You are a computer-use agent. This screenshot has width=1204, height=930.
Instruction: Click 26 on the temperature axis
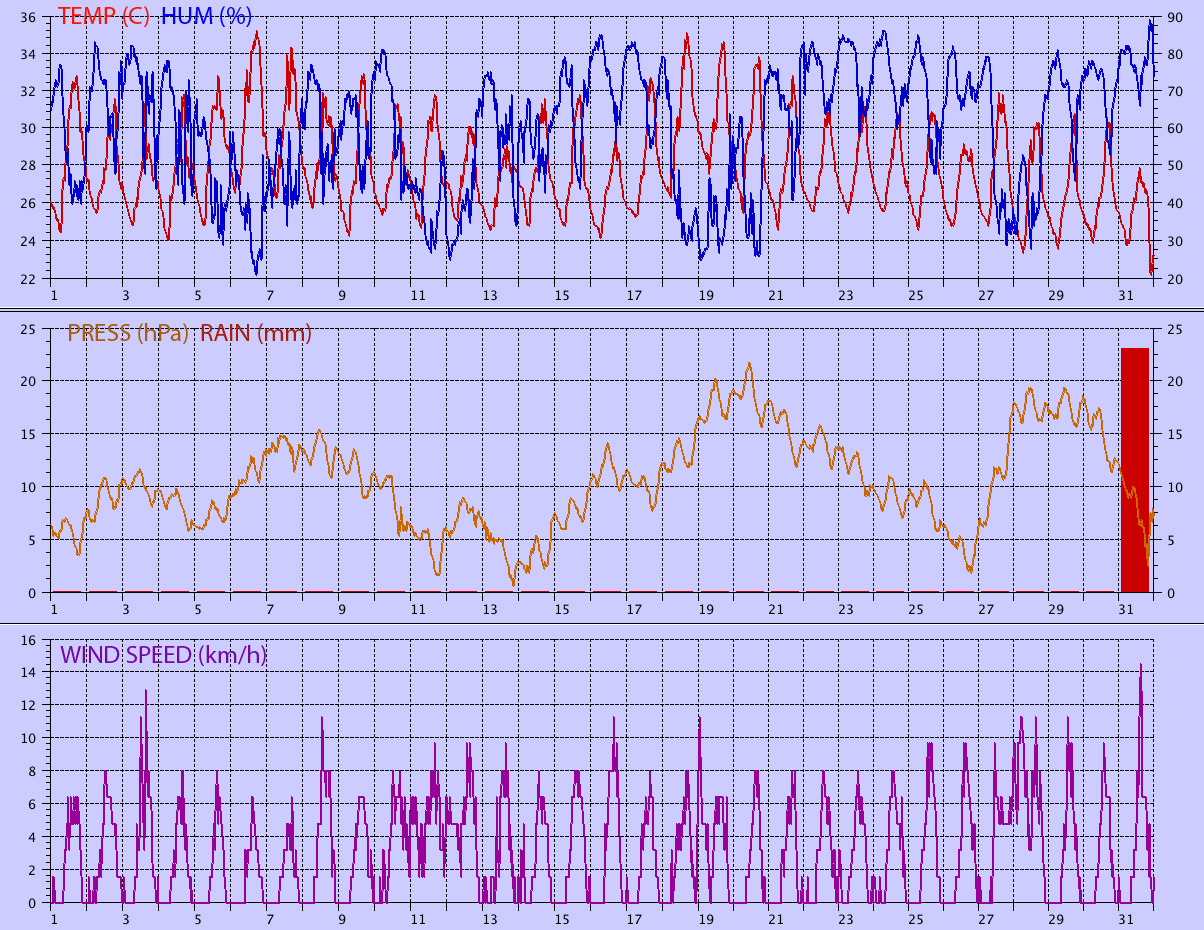[x=28, y=204]
